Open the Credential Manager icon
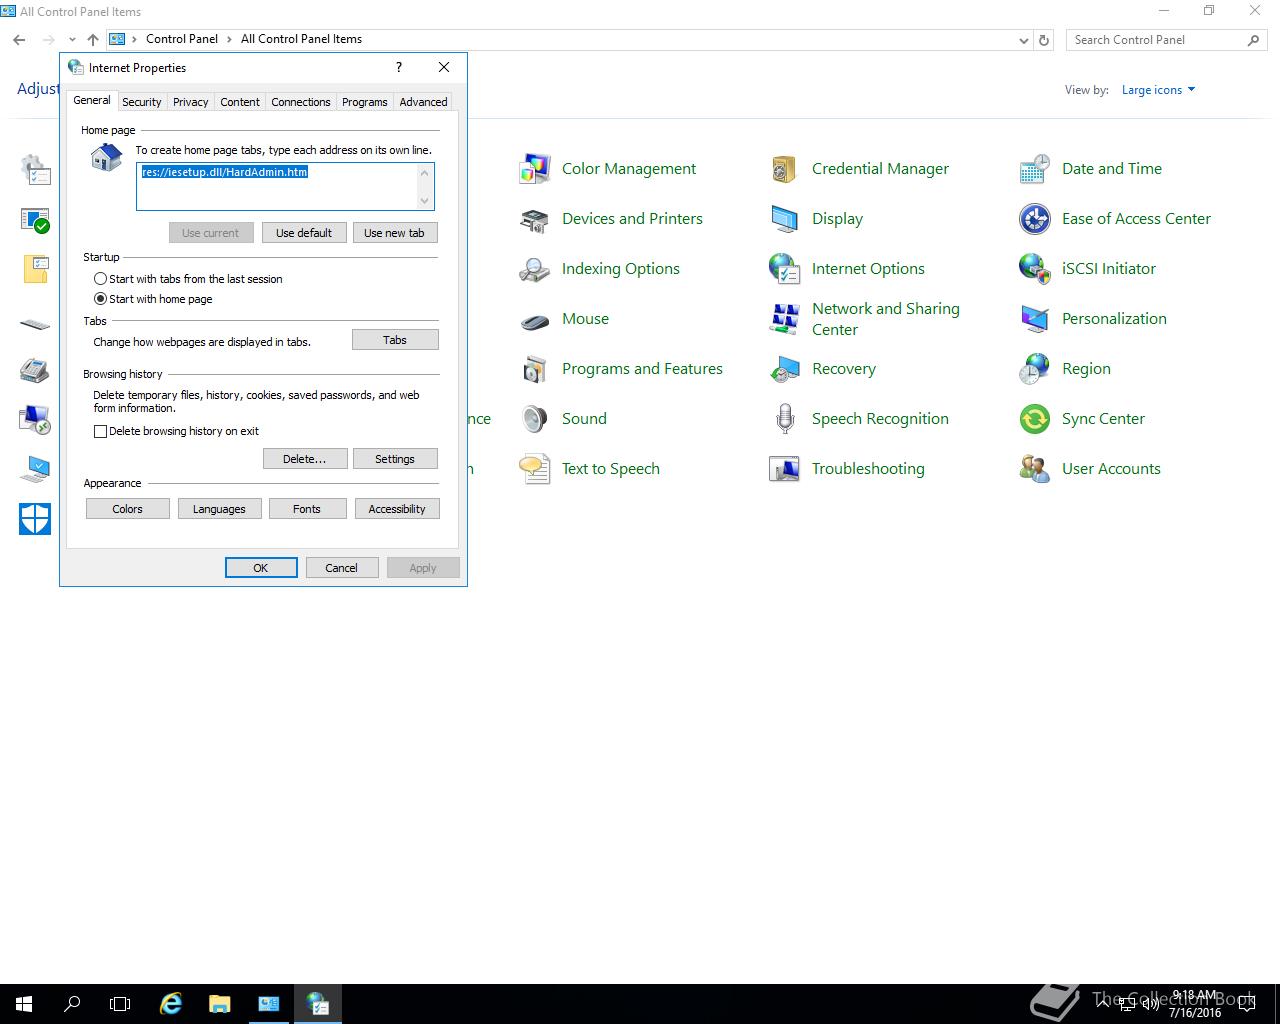This screenshot has height=1024, width=1280. (785, 169)
